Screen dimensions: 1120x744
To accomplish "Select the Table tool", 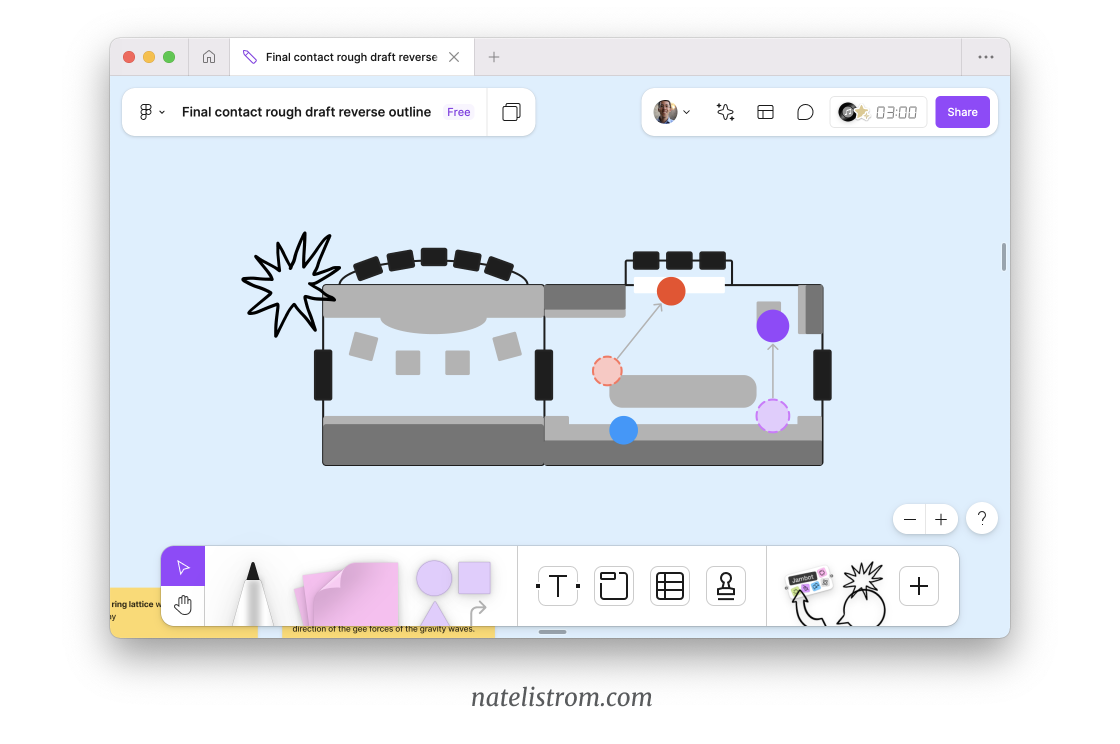I will (x=670, y=586).
